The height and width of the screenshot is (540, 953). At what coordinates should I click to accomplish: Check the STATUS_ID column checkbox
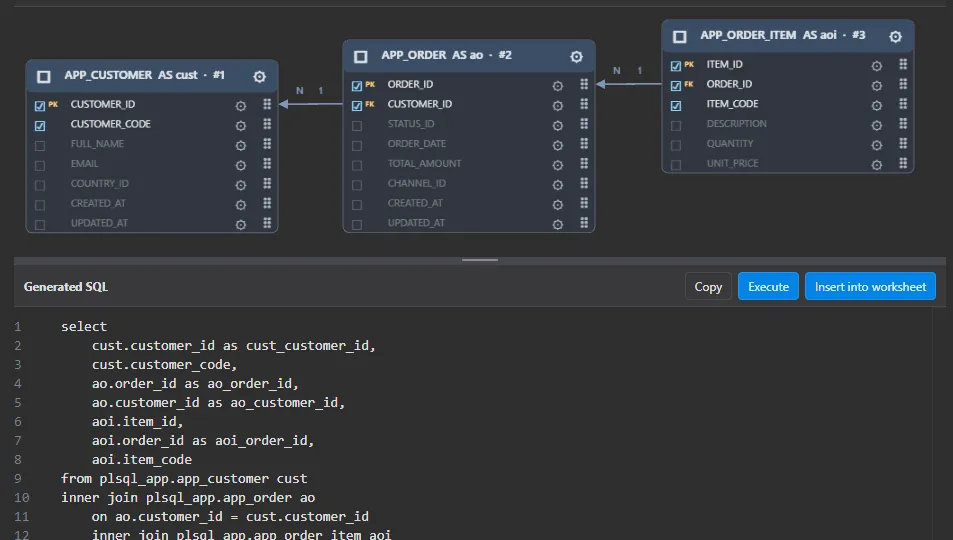(357, 126)
